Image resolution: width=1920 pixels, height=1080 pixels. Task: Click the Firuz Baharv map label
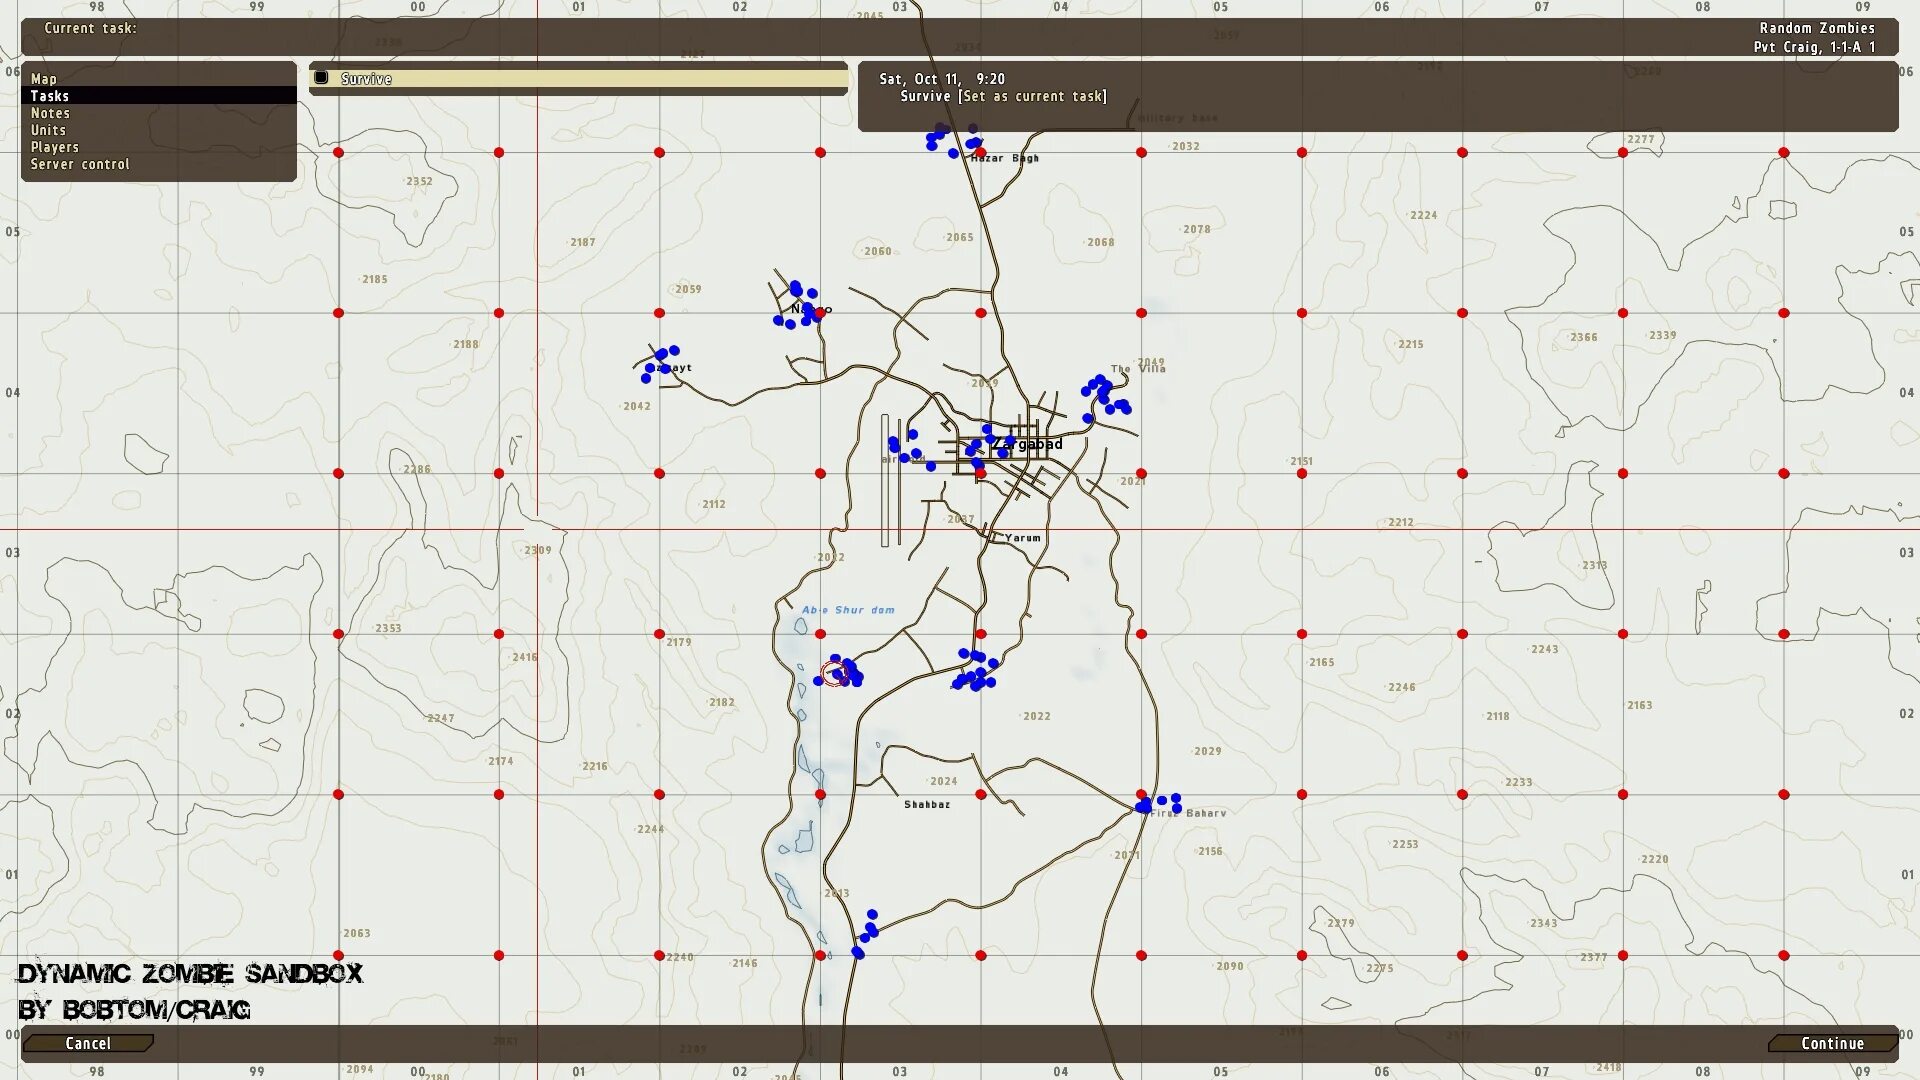[x=1188, y=814]
